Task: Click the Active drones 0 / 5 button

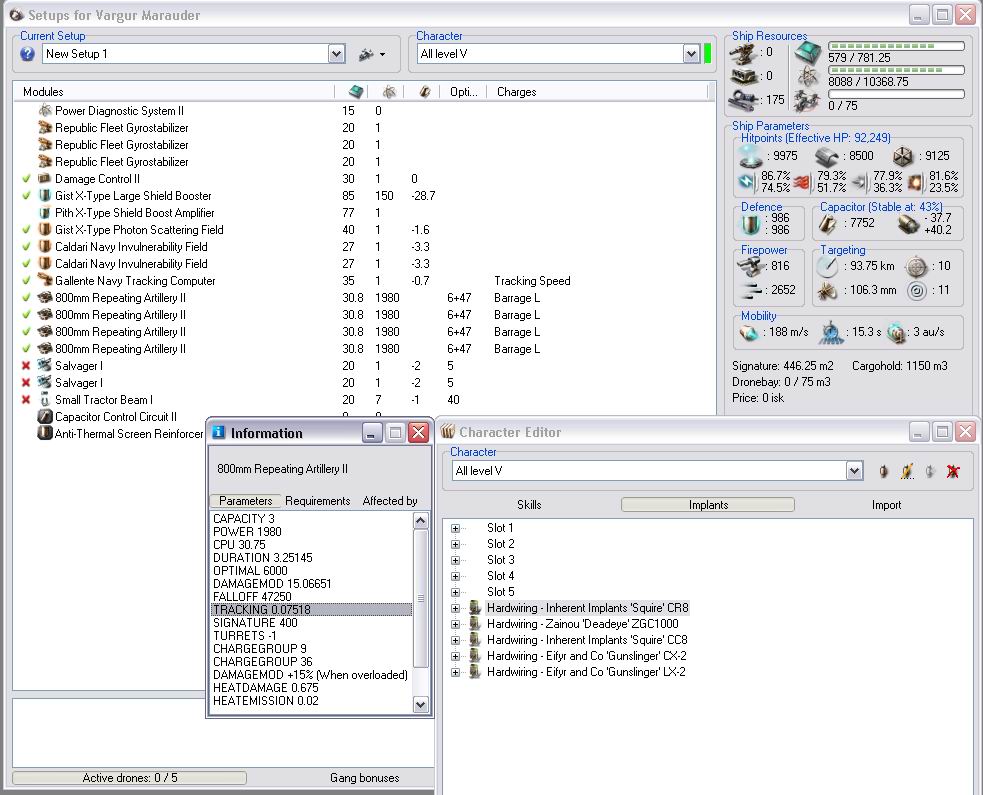Action: click(129, 778)
